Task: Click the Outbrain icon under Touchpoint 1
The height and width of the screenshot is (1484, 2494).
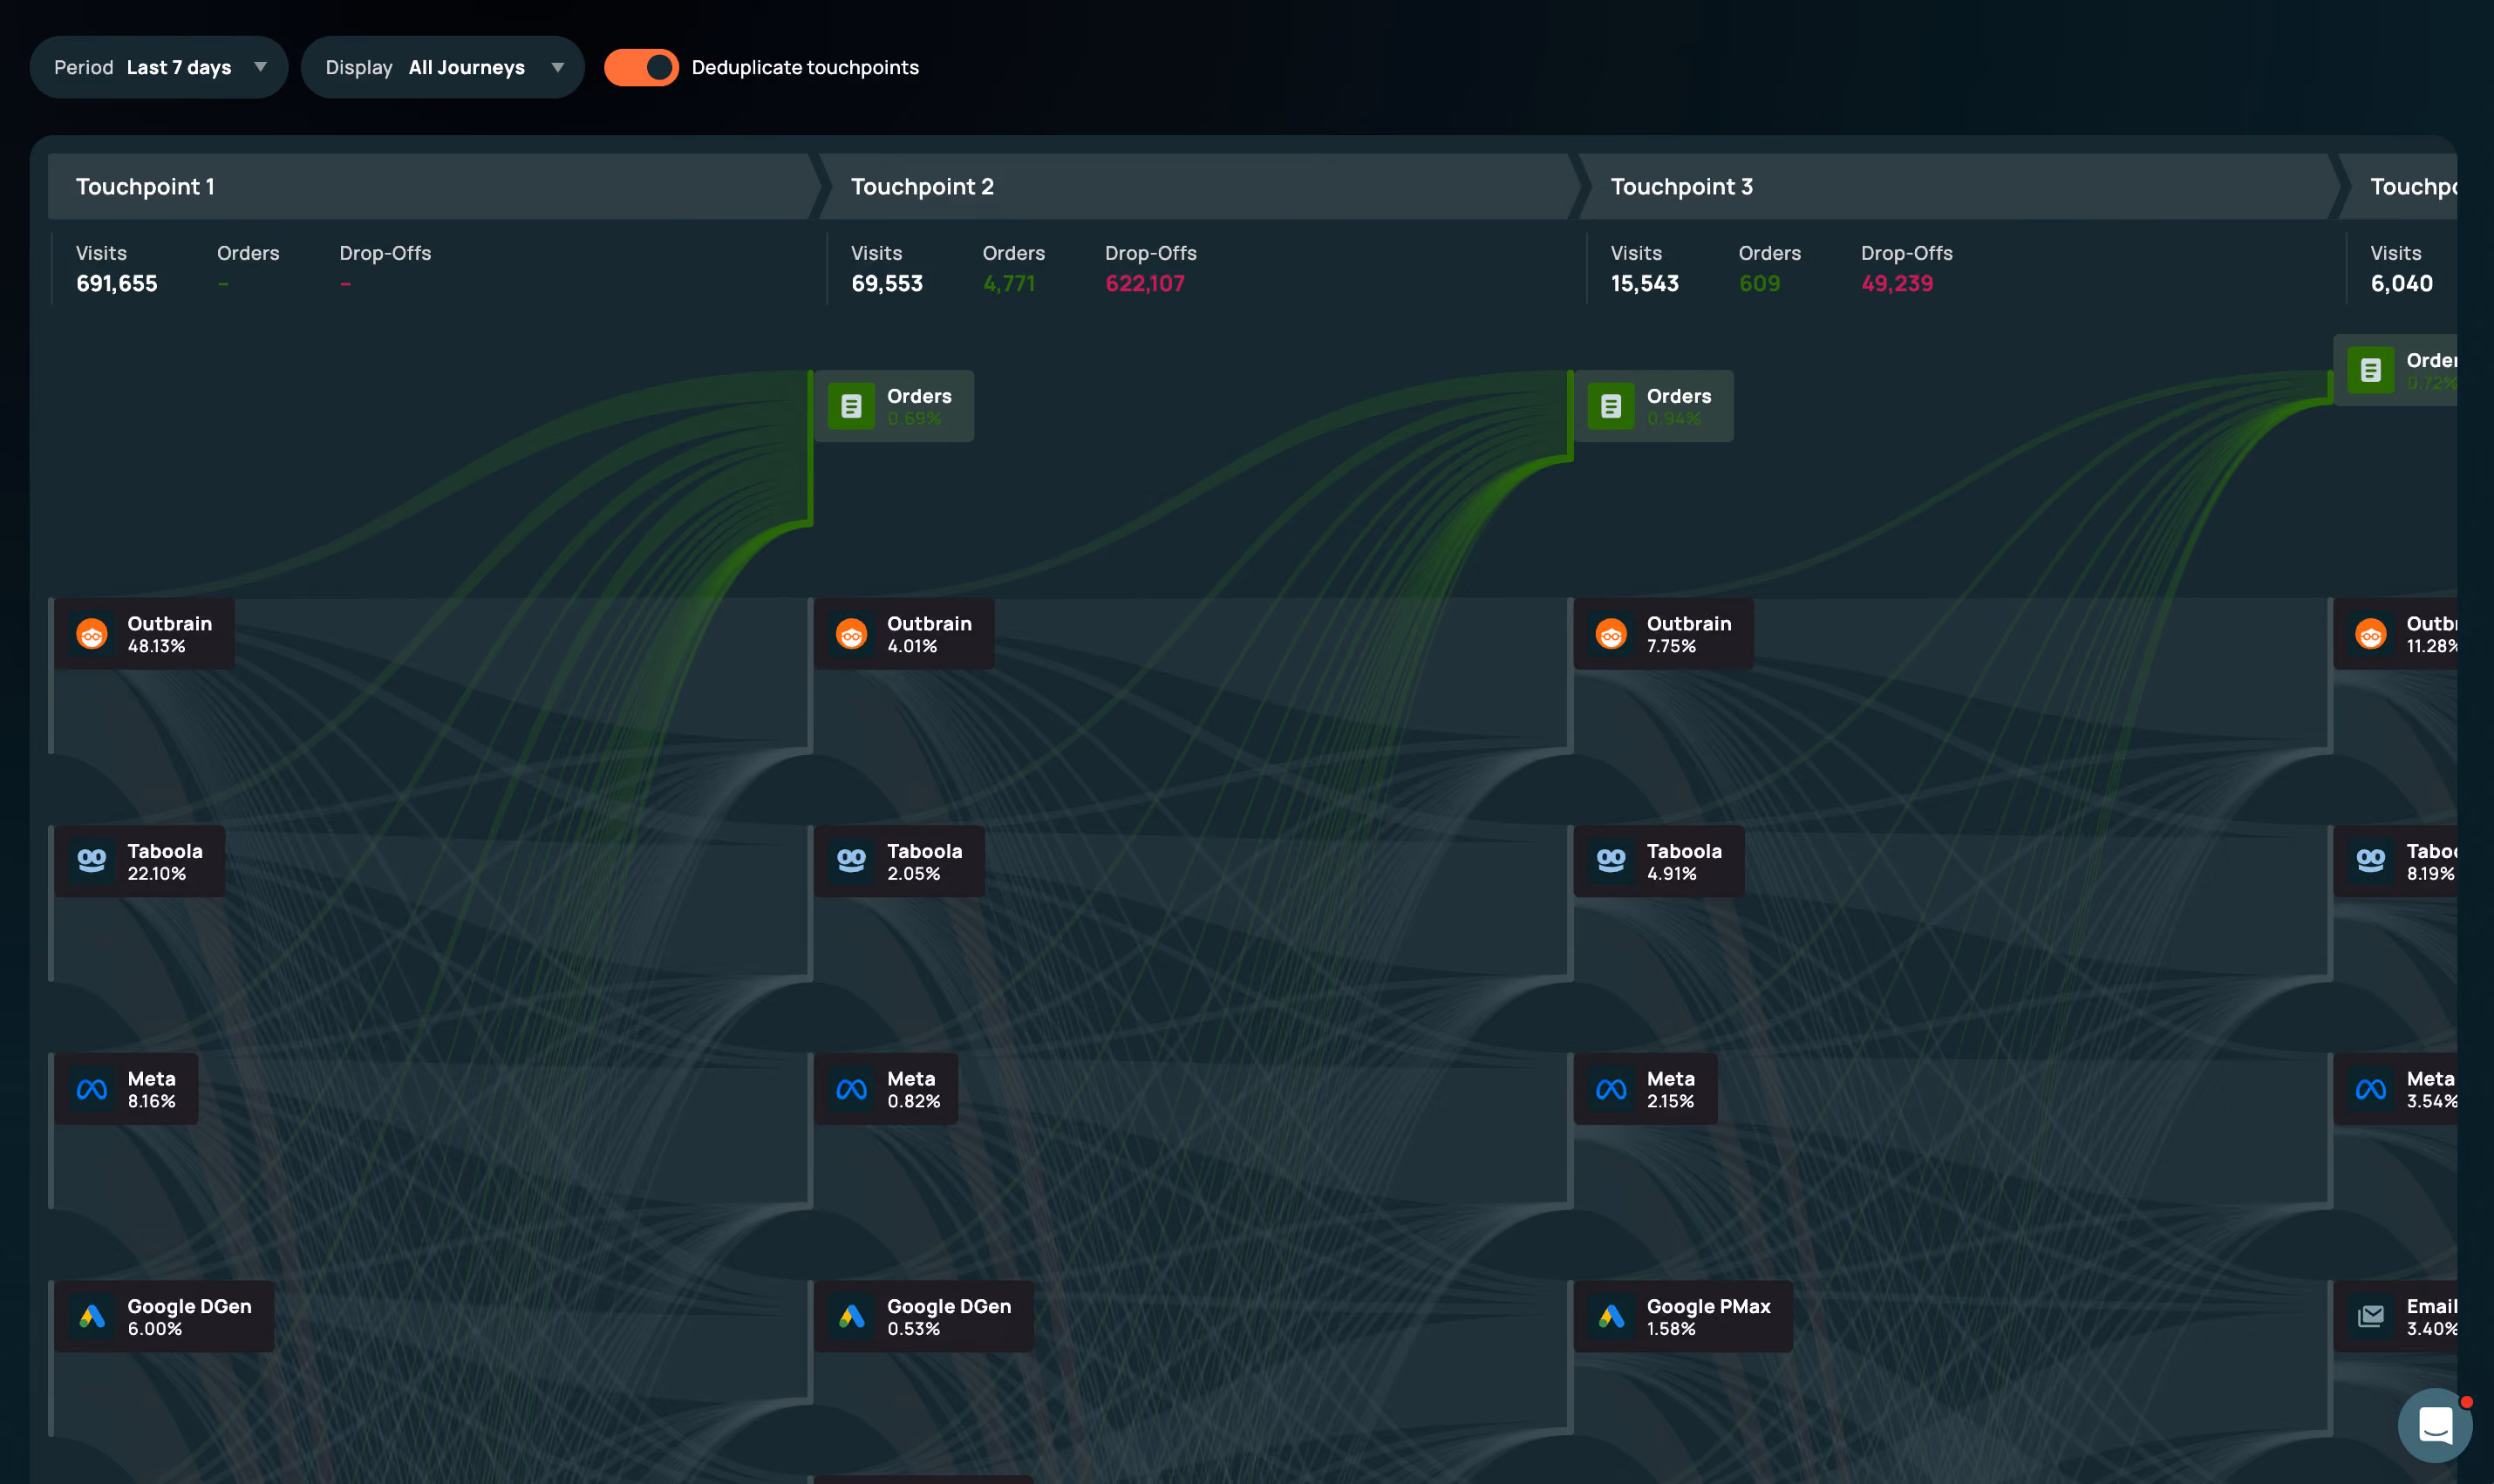Action: (x=92, y=634)
